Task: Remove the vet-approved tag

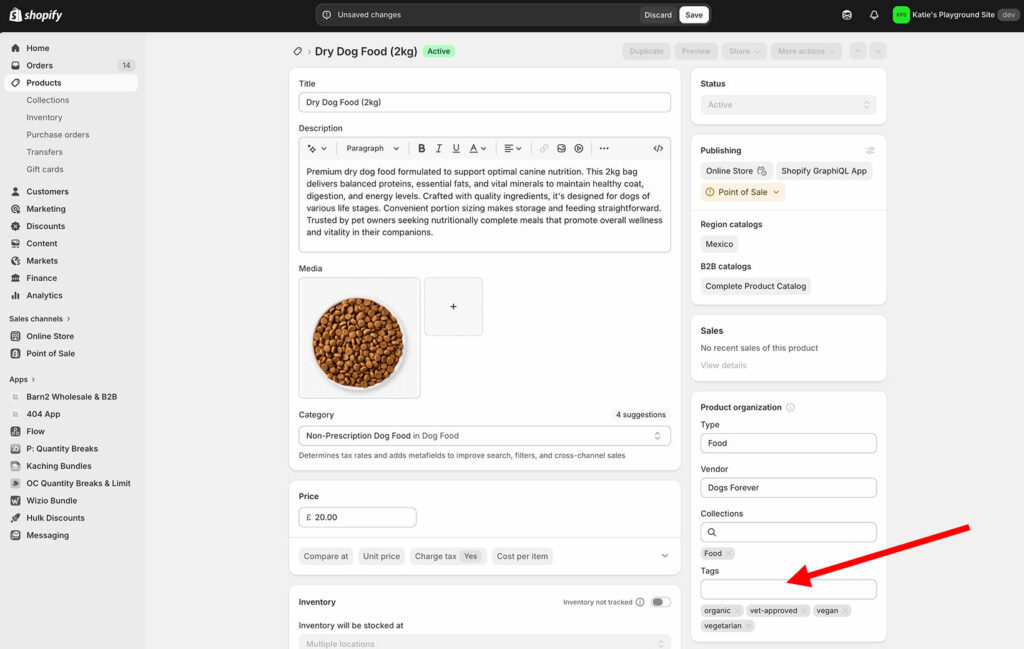Action: click(x=804, y=610)
